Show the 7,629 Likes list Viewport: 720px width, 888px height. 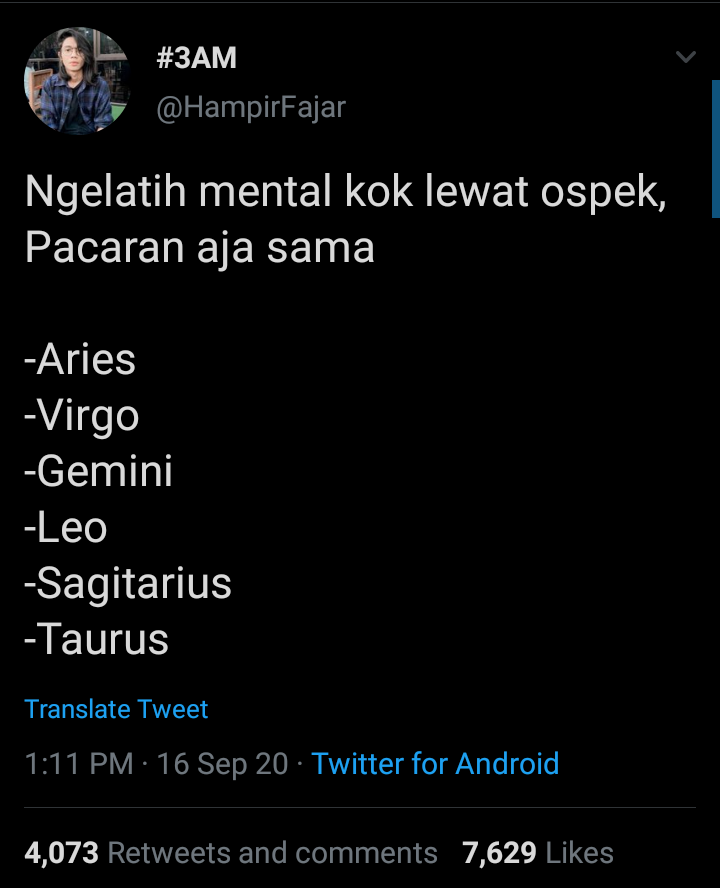[x=538, y=853]
